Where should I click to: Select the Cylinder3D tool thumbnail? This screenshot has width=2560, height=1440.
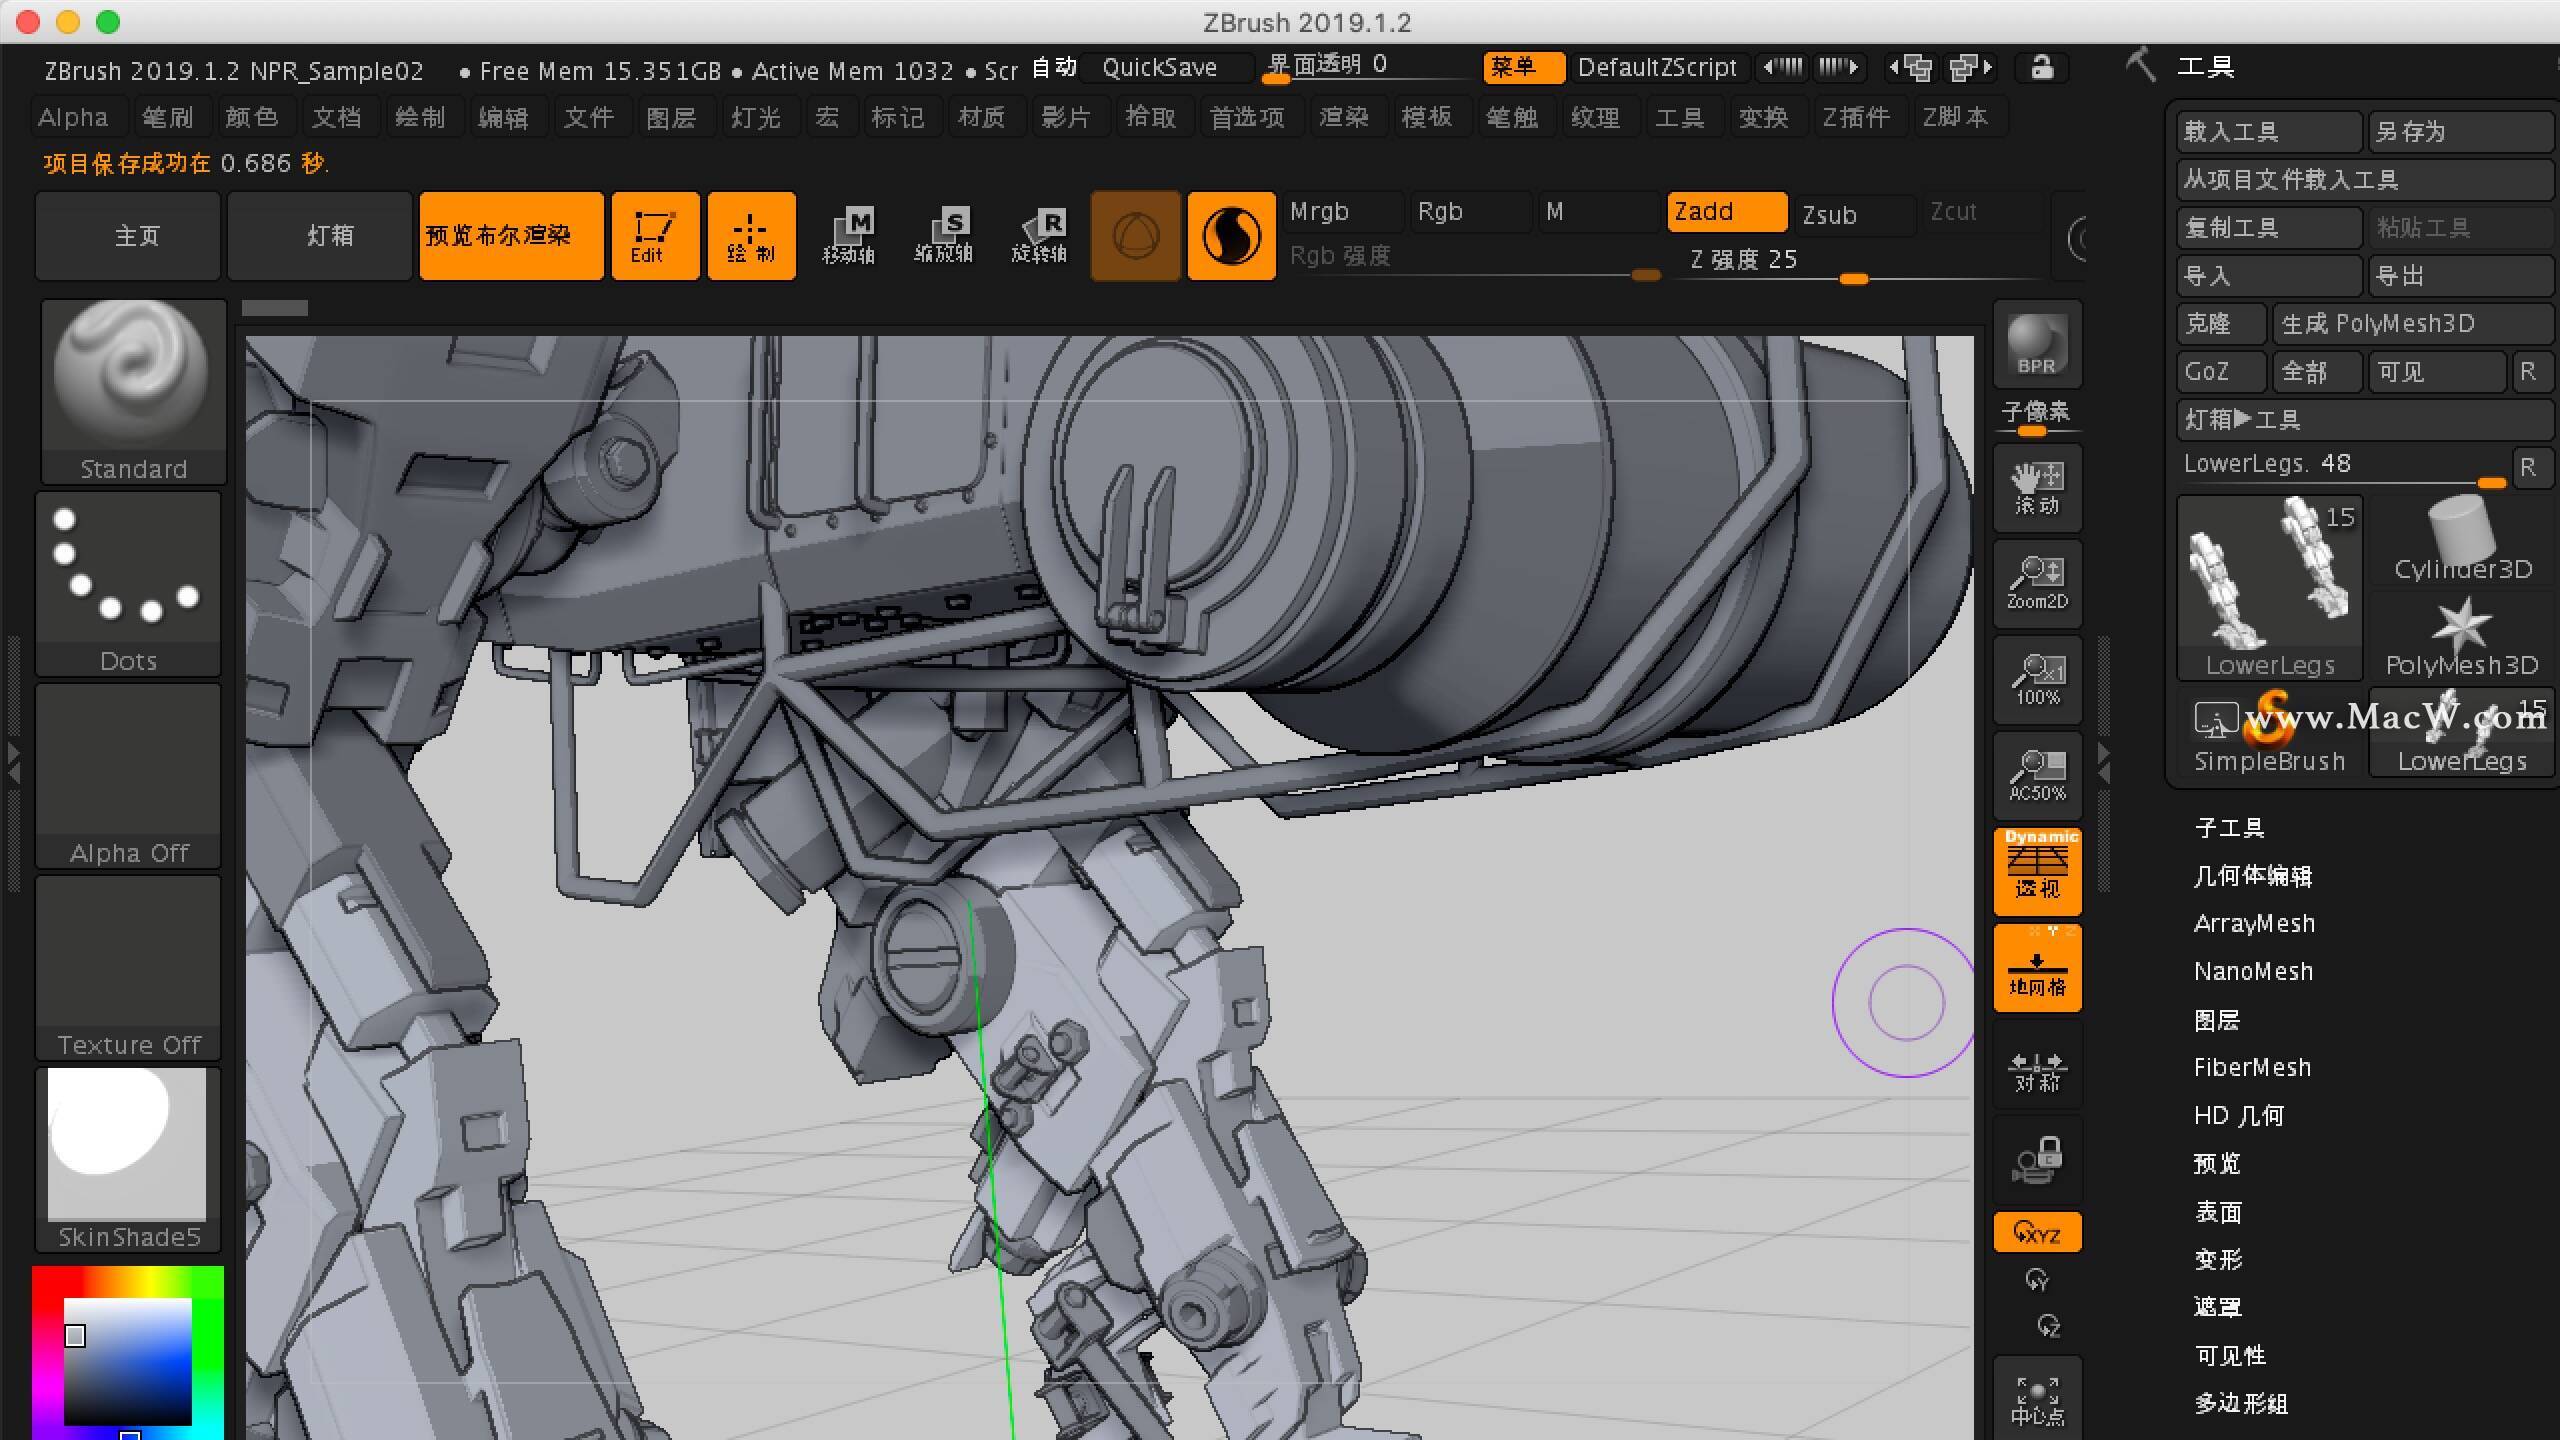2462,540
